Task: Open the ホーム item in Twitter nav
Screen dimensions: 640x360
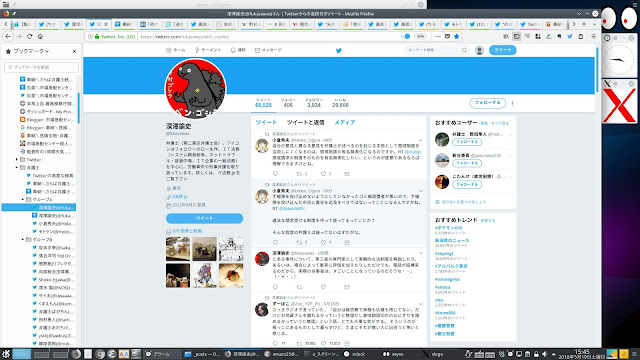Action: (176, 50)
